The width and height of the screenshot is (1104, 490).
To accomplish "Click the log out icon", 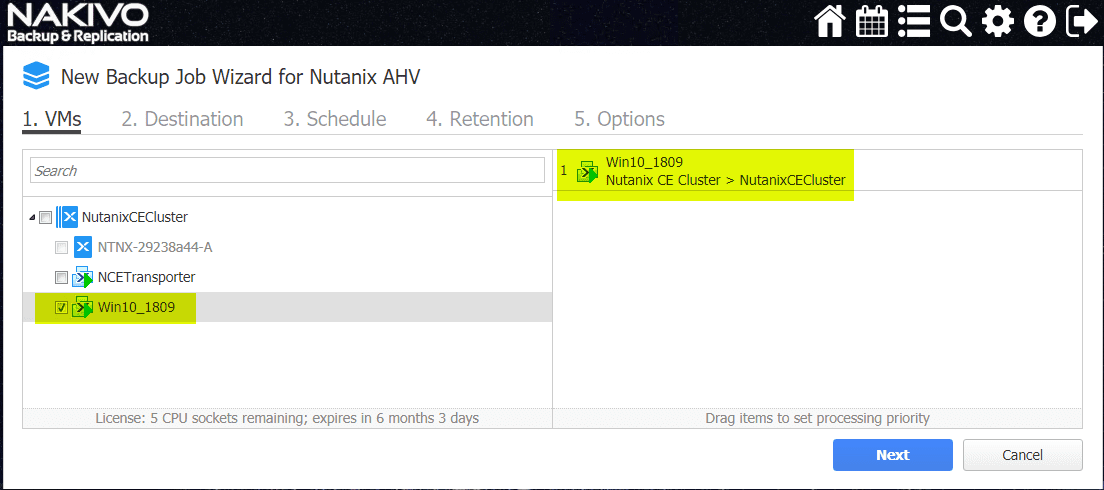I will (x=1081, y=21).
